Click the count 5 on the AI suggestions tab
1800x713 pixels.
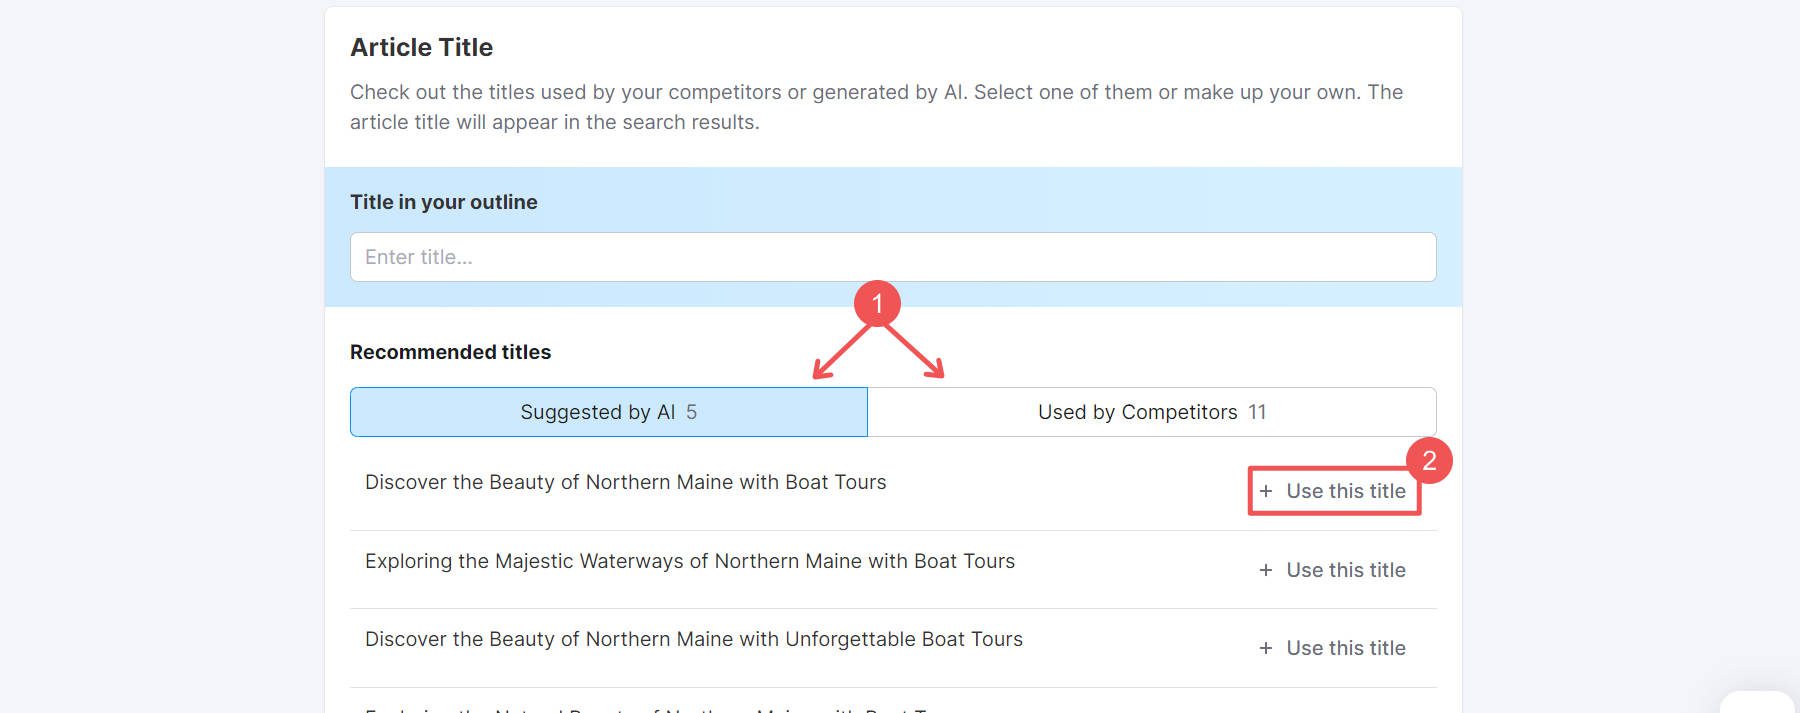click(x=692, y=411)
